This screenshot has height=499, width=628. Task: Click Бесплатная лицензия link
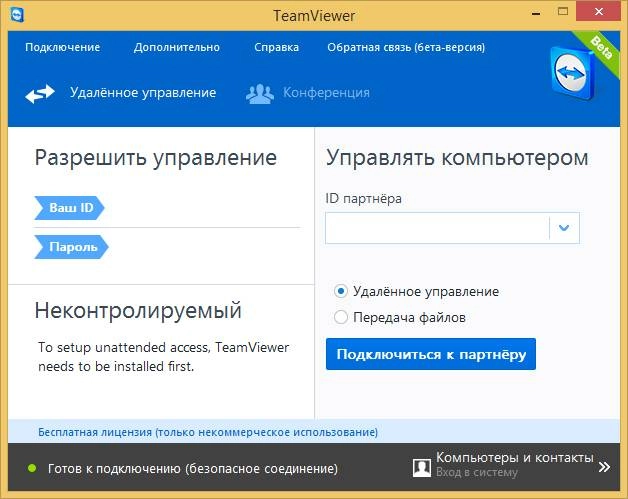[208, 432]
